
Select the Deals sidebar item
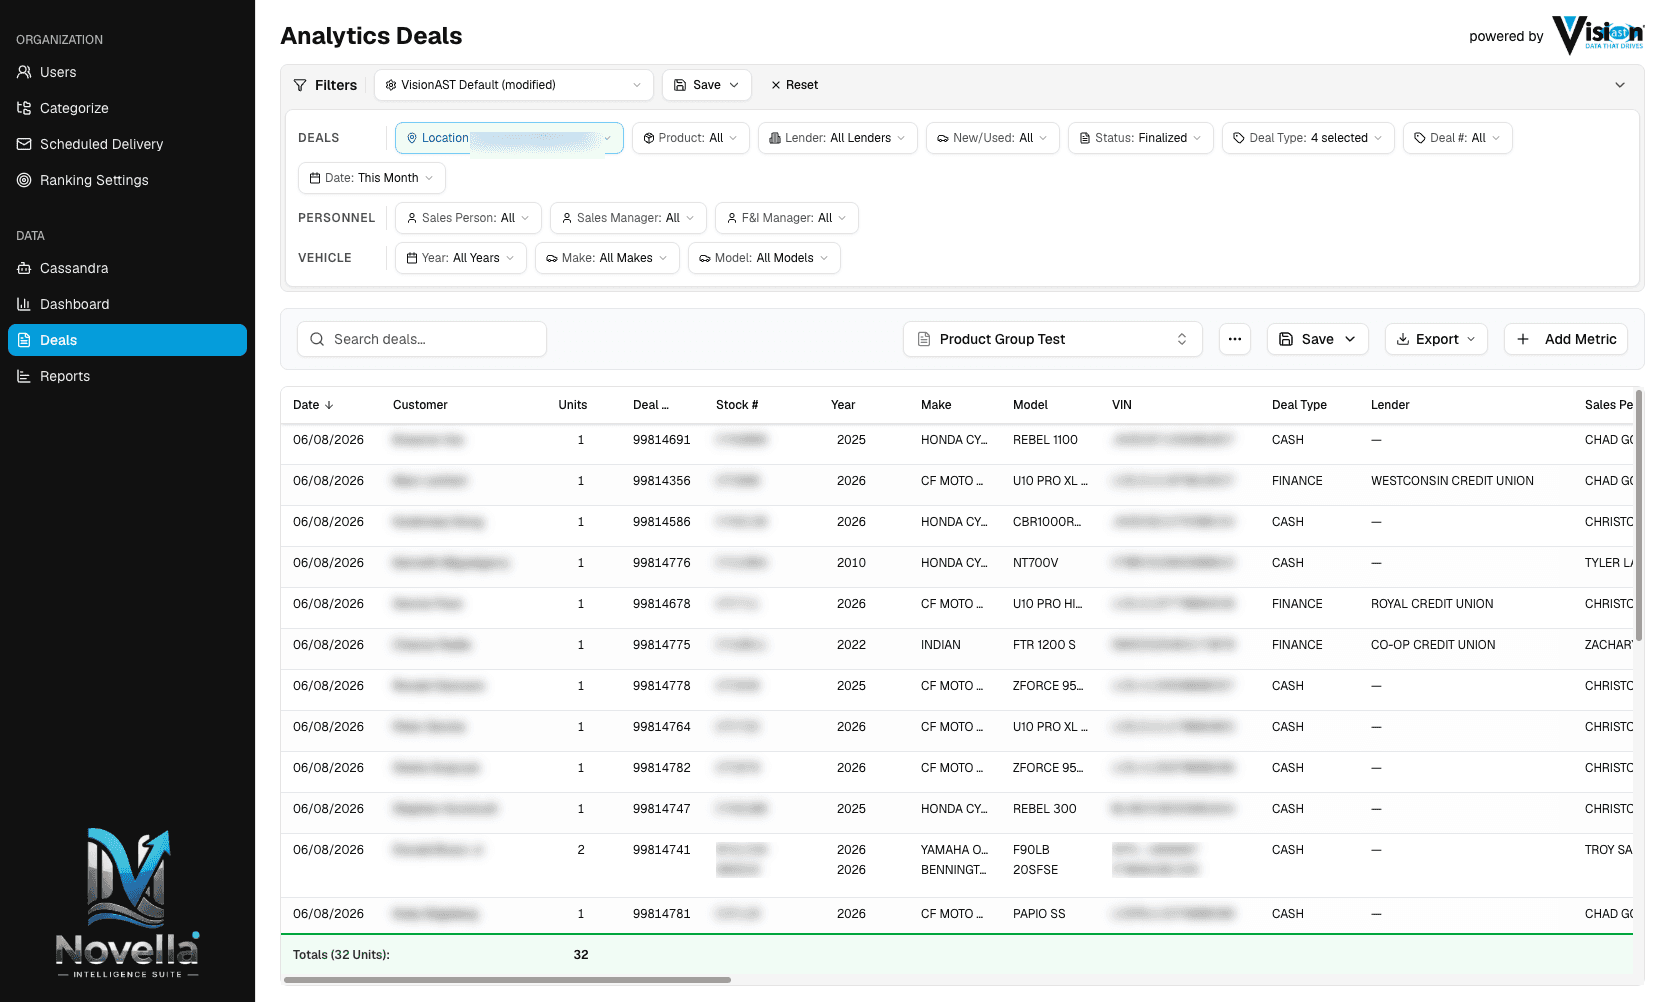tap(127, 340)
